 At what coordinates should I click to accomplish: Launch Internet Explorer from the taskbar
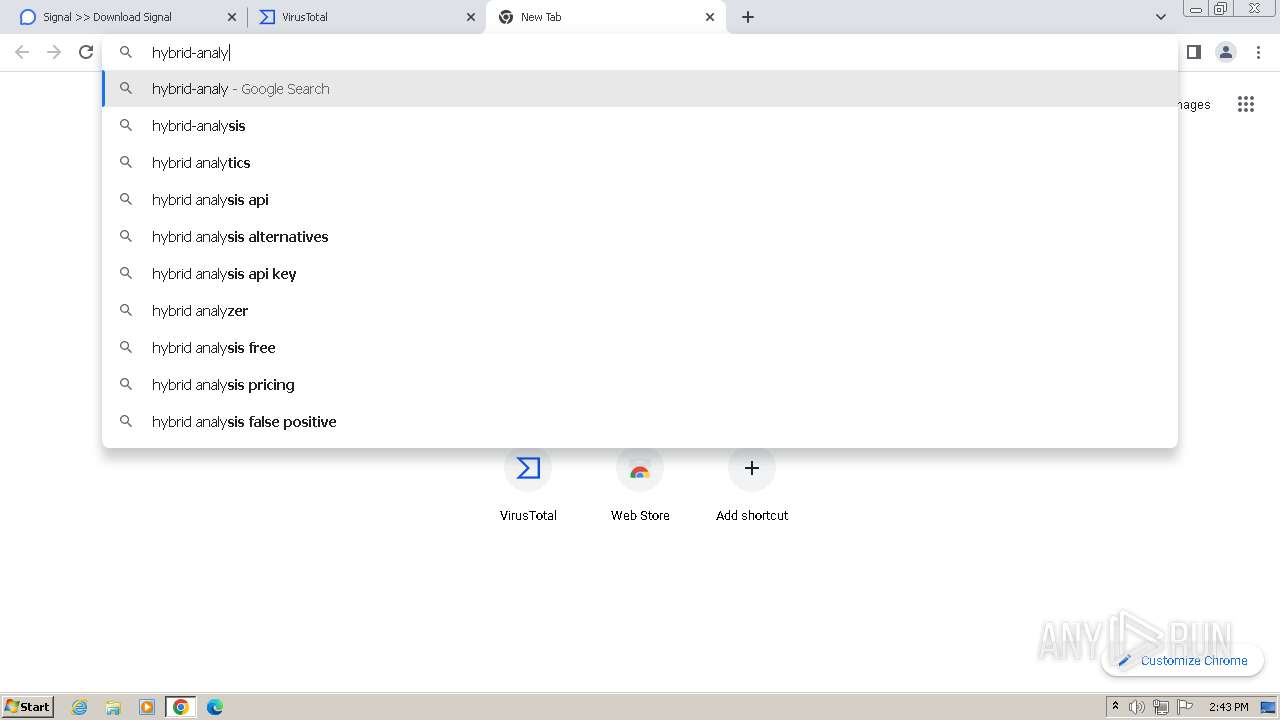click(x=80, y=707)
